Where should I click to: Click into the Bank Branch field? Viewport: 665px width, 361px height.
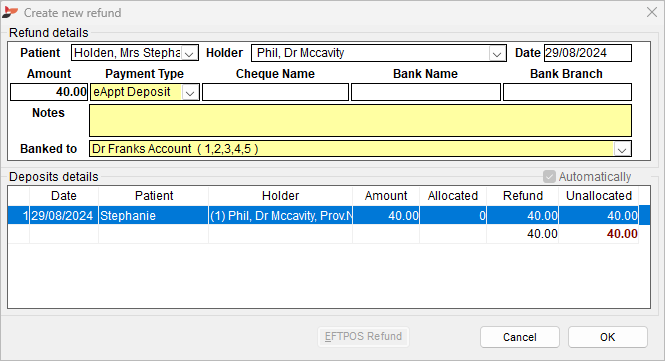click(567, 92)
